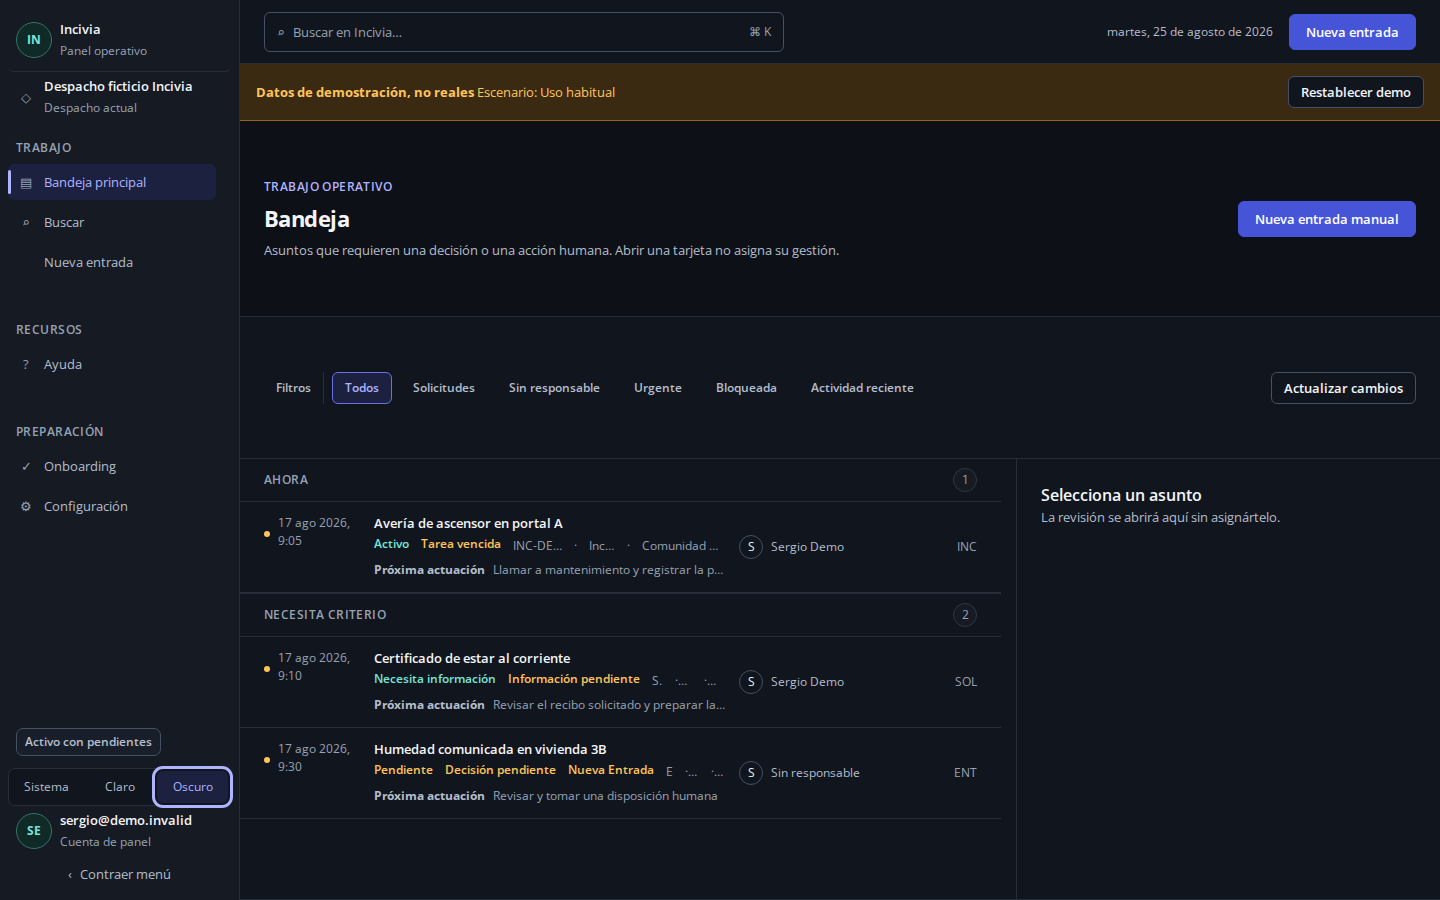The image size is (1440, 900).
Task: Click the Información pendiente tag
Action: tap(574, 679)
